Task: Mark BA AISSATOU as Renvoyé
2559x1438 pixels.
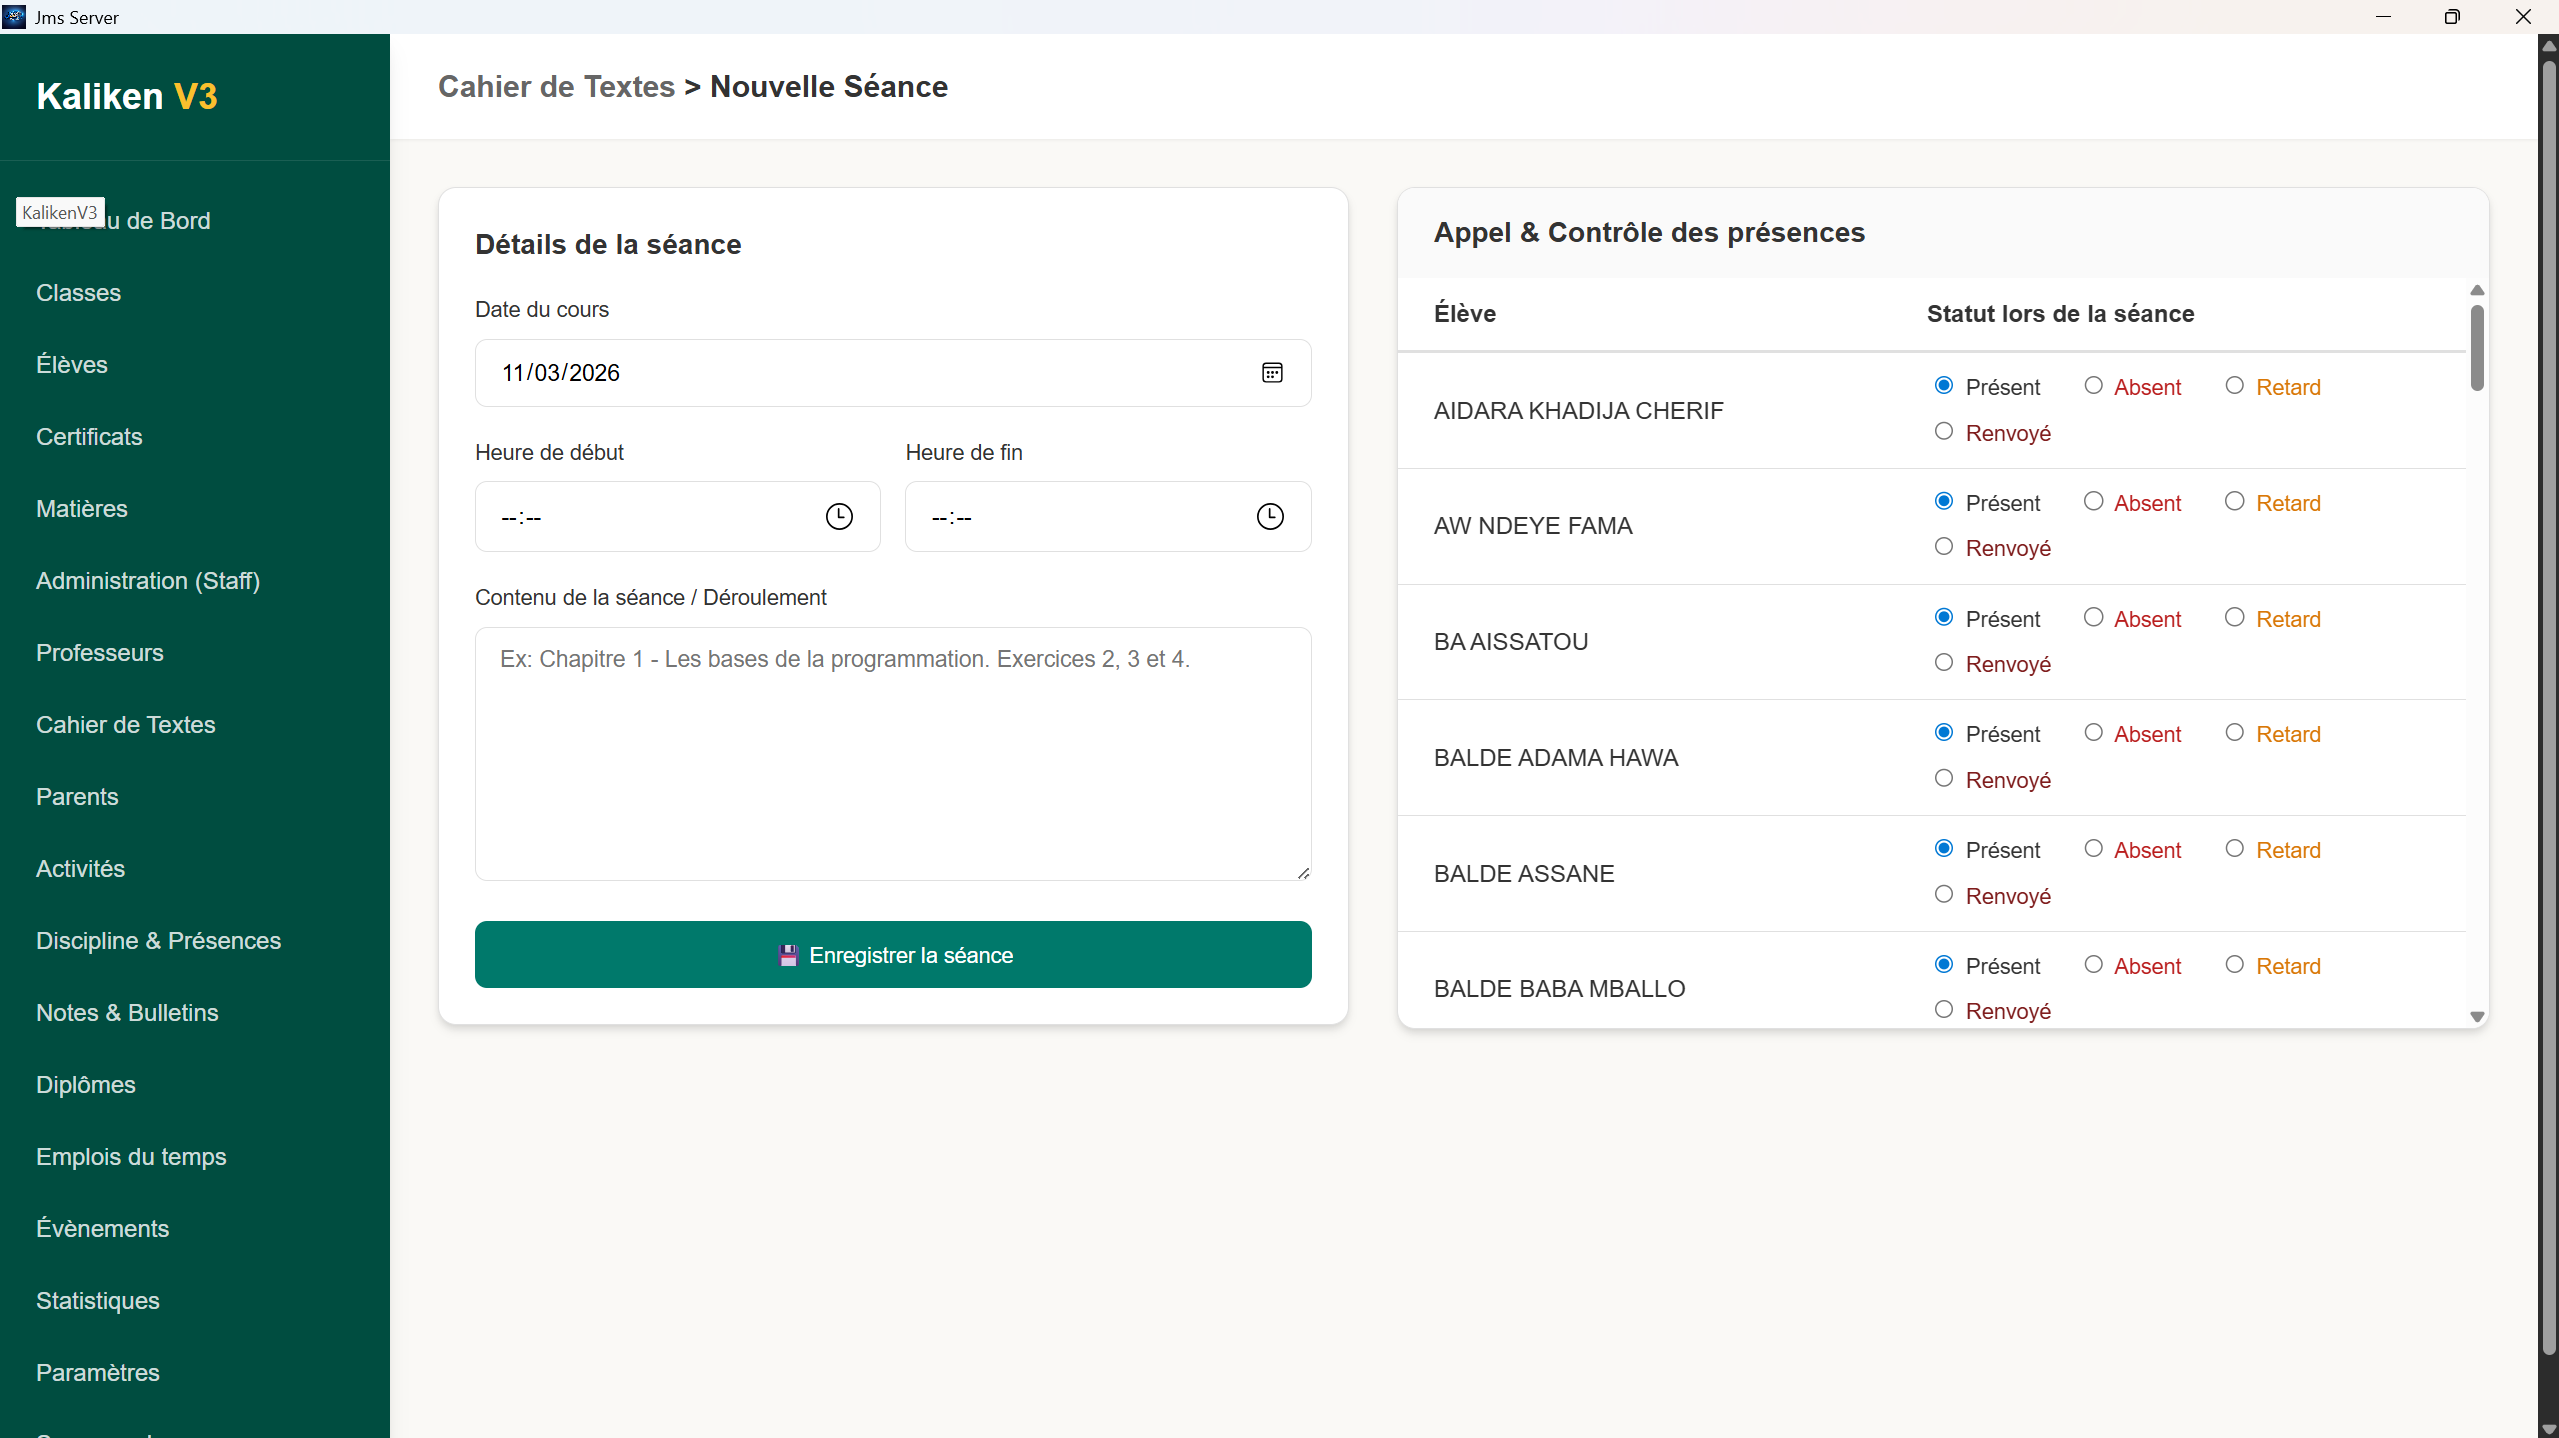Action: 1943,663
